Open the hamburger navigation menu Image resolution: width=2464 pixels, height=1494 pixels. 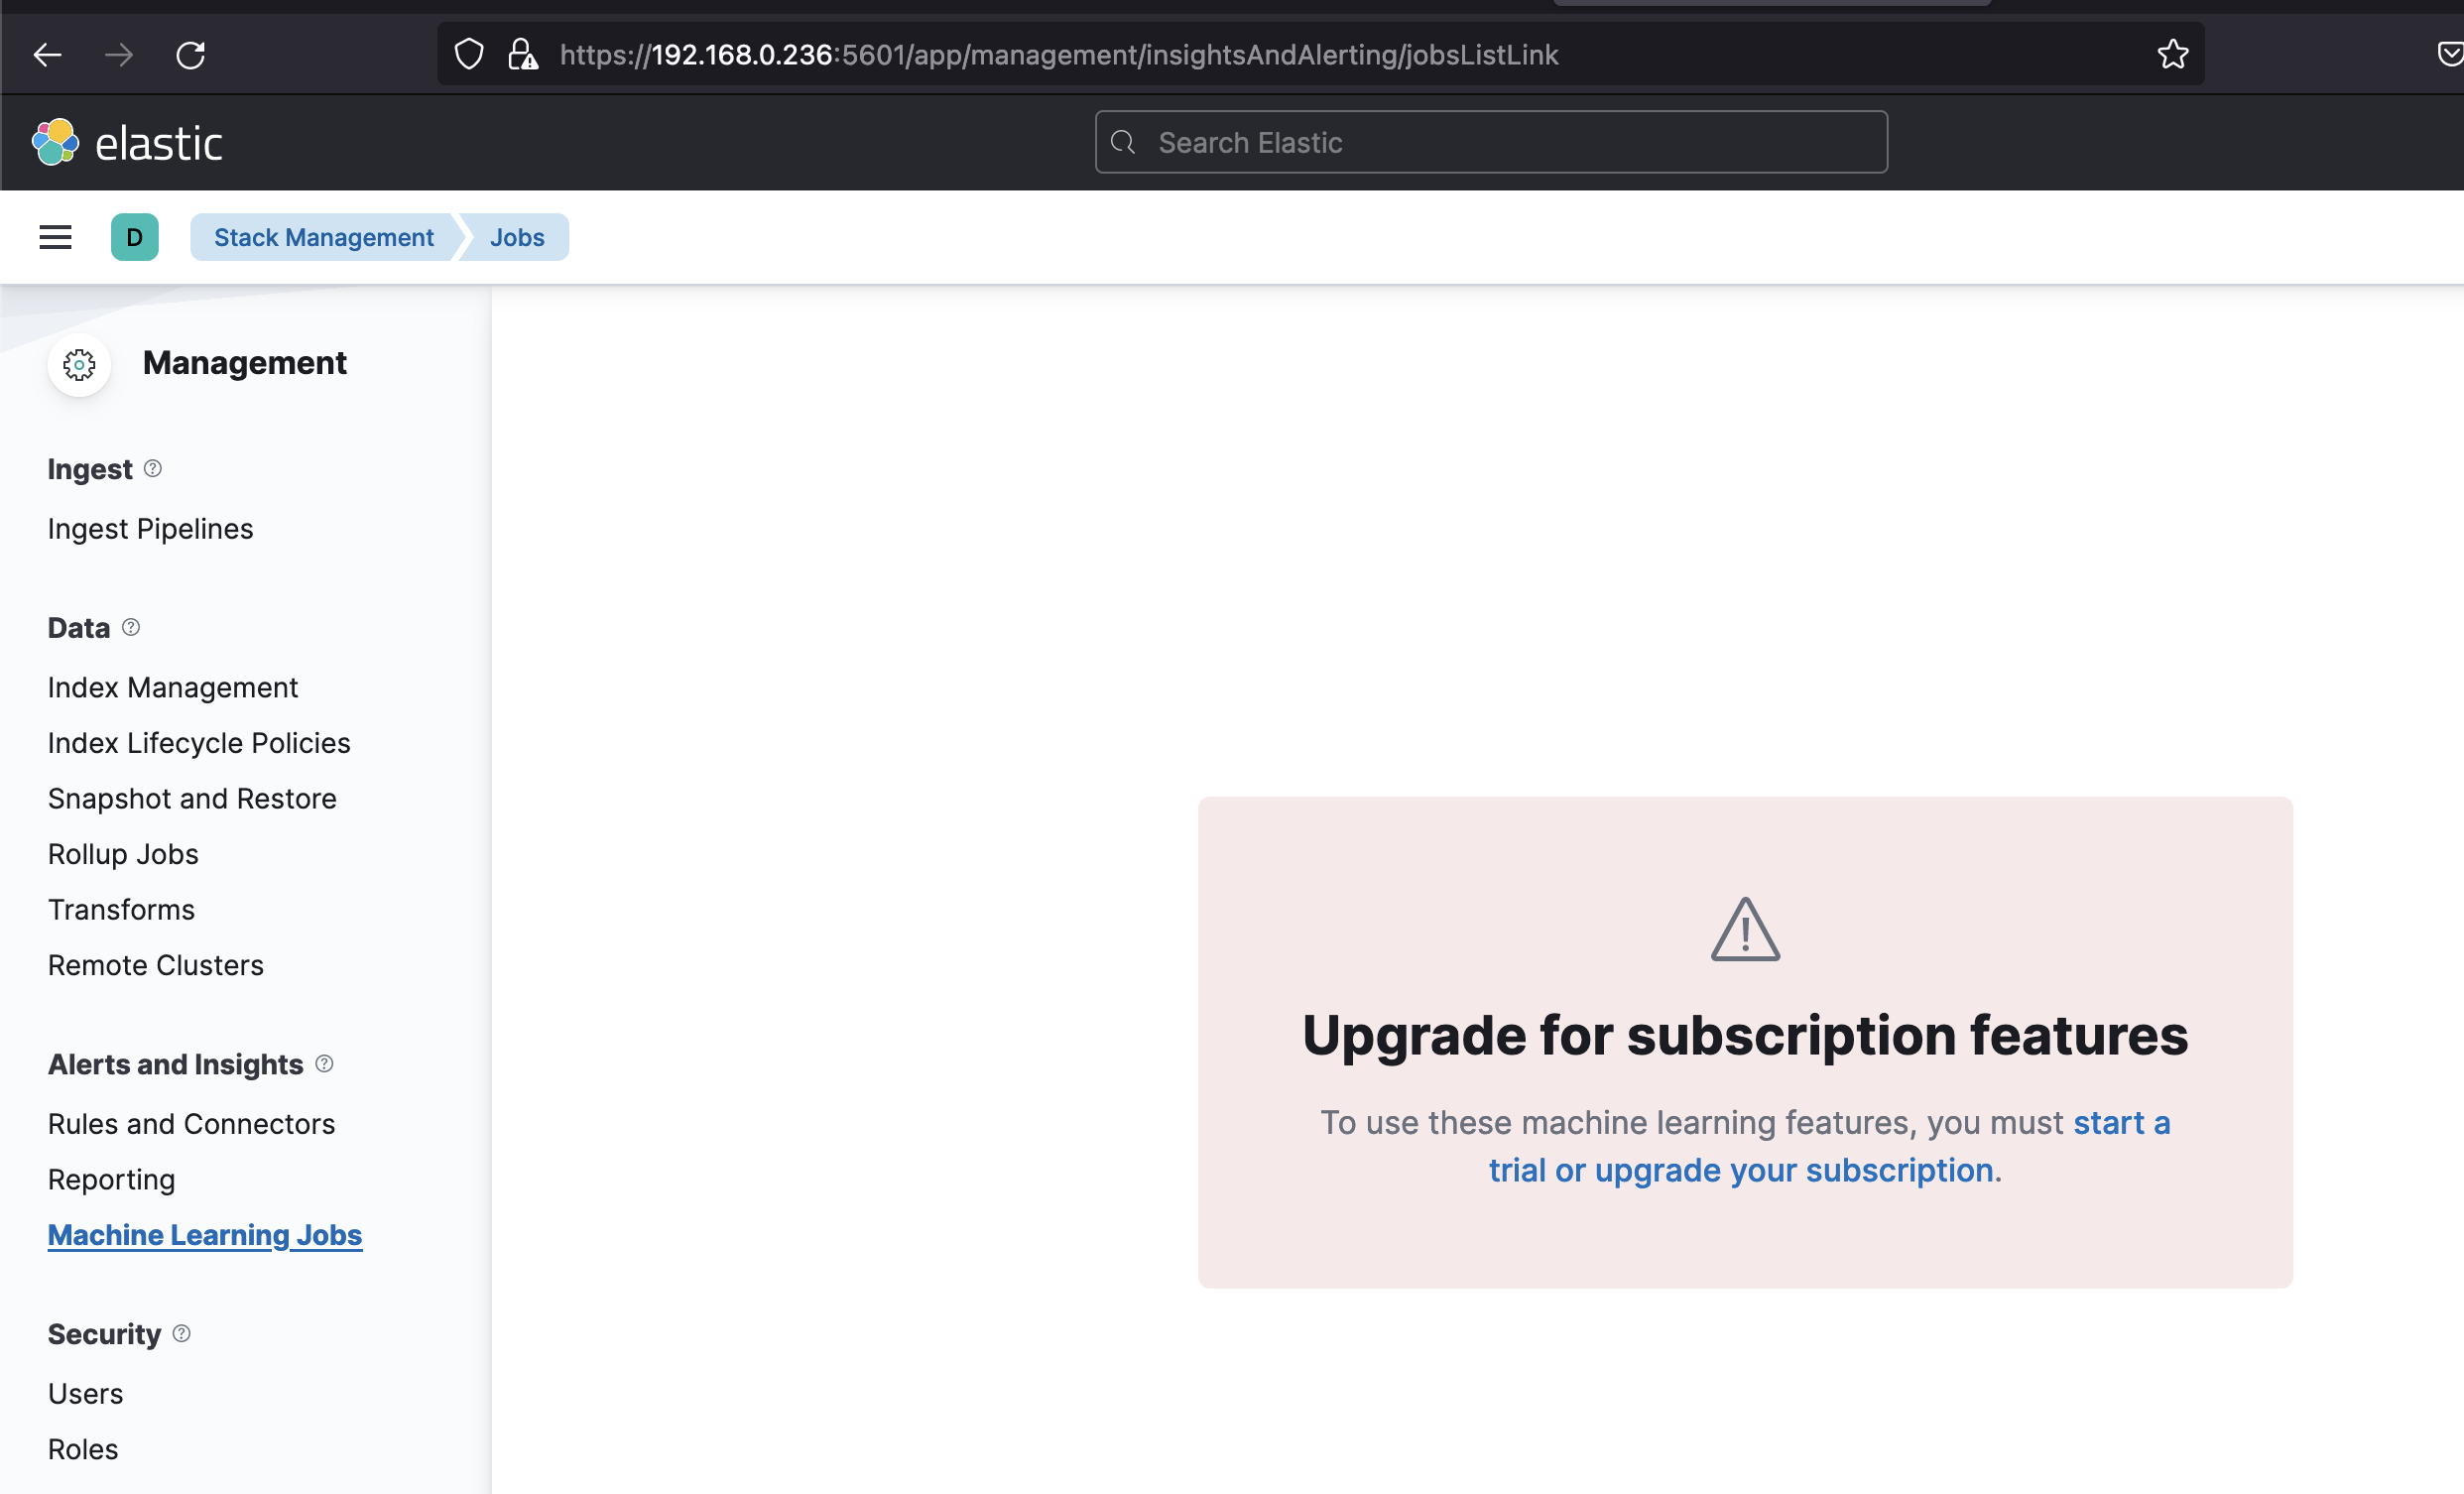pos(55,237)
